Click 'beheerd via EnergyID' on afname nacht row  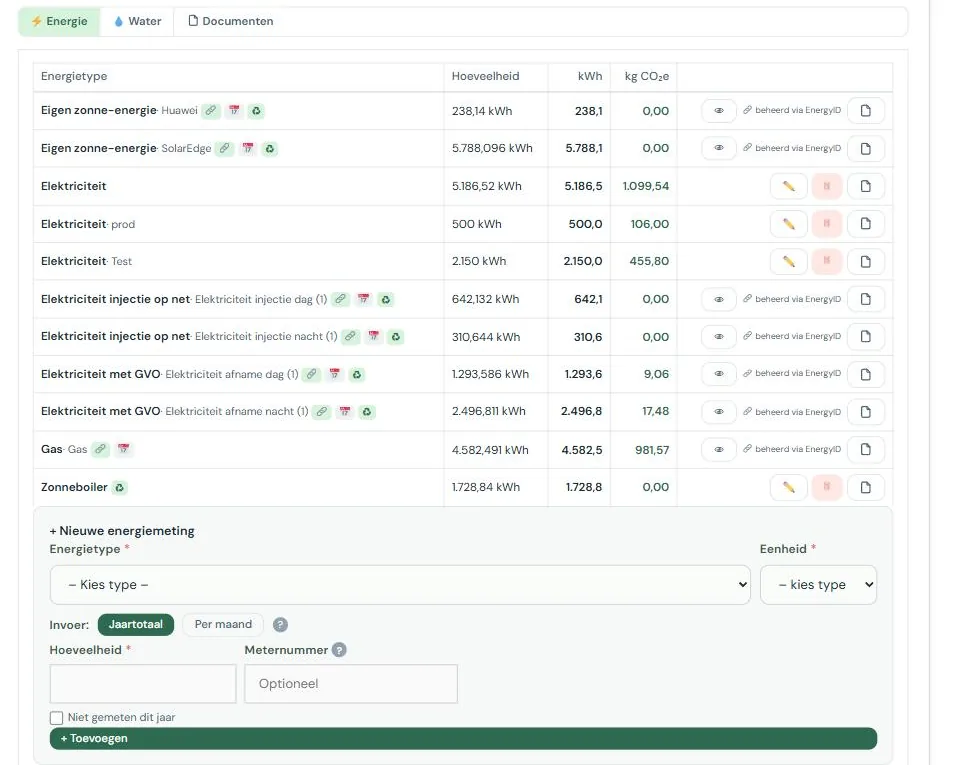[x=792, y=412]
